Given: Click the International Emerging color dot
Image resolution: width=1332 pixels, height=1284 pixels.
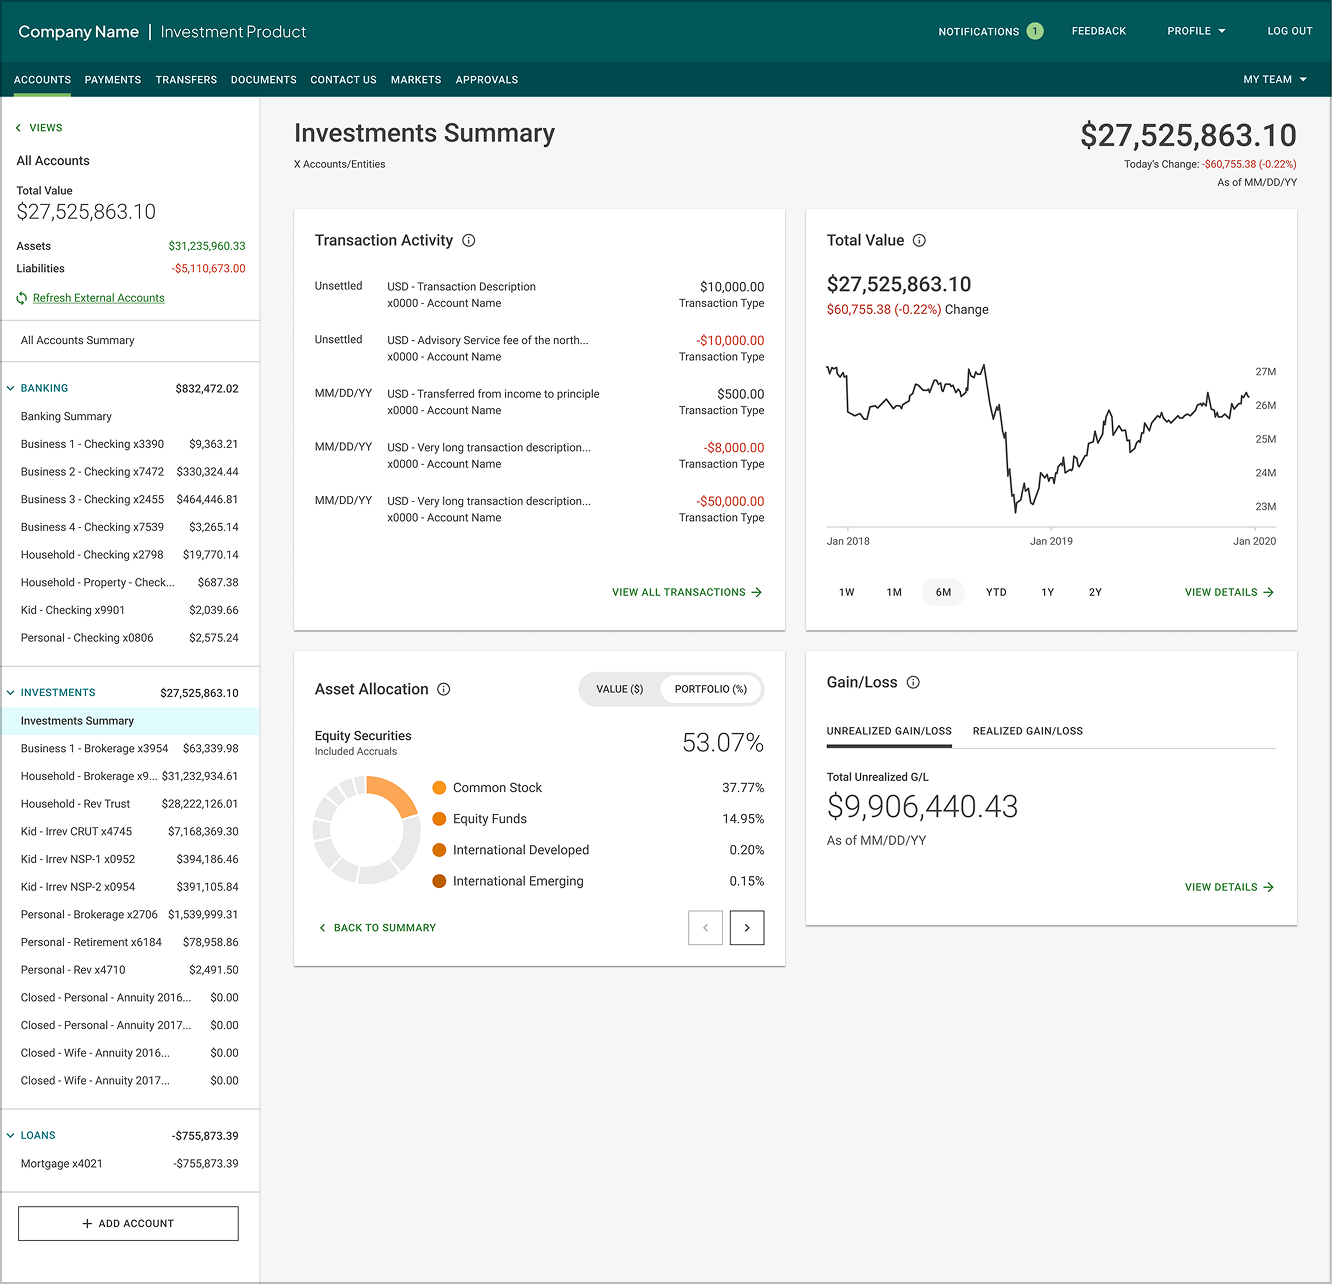Looking at the screenshot, I should click(439, 881).
